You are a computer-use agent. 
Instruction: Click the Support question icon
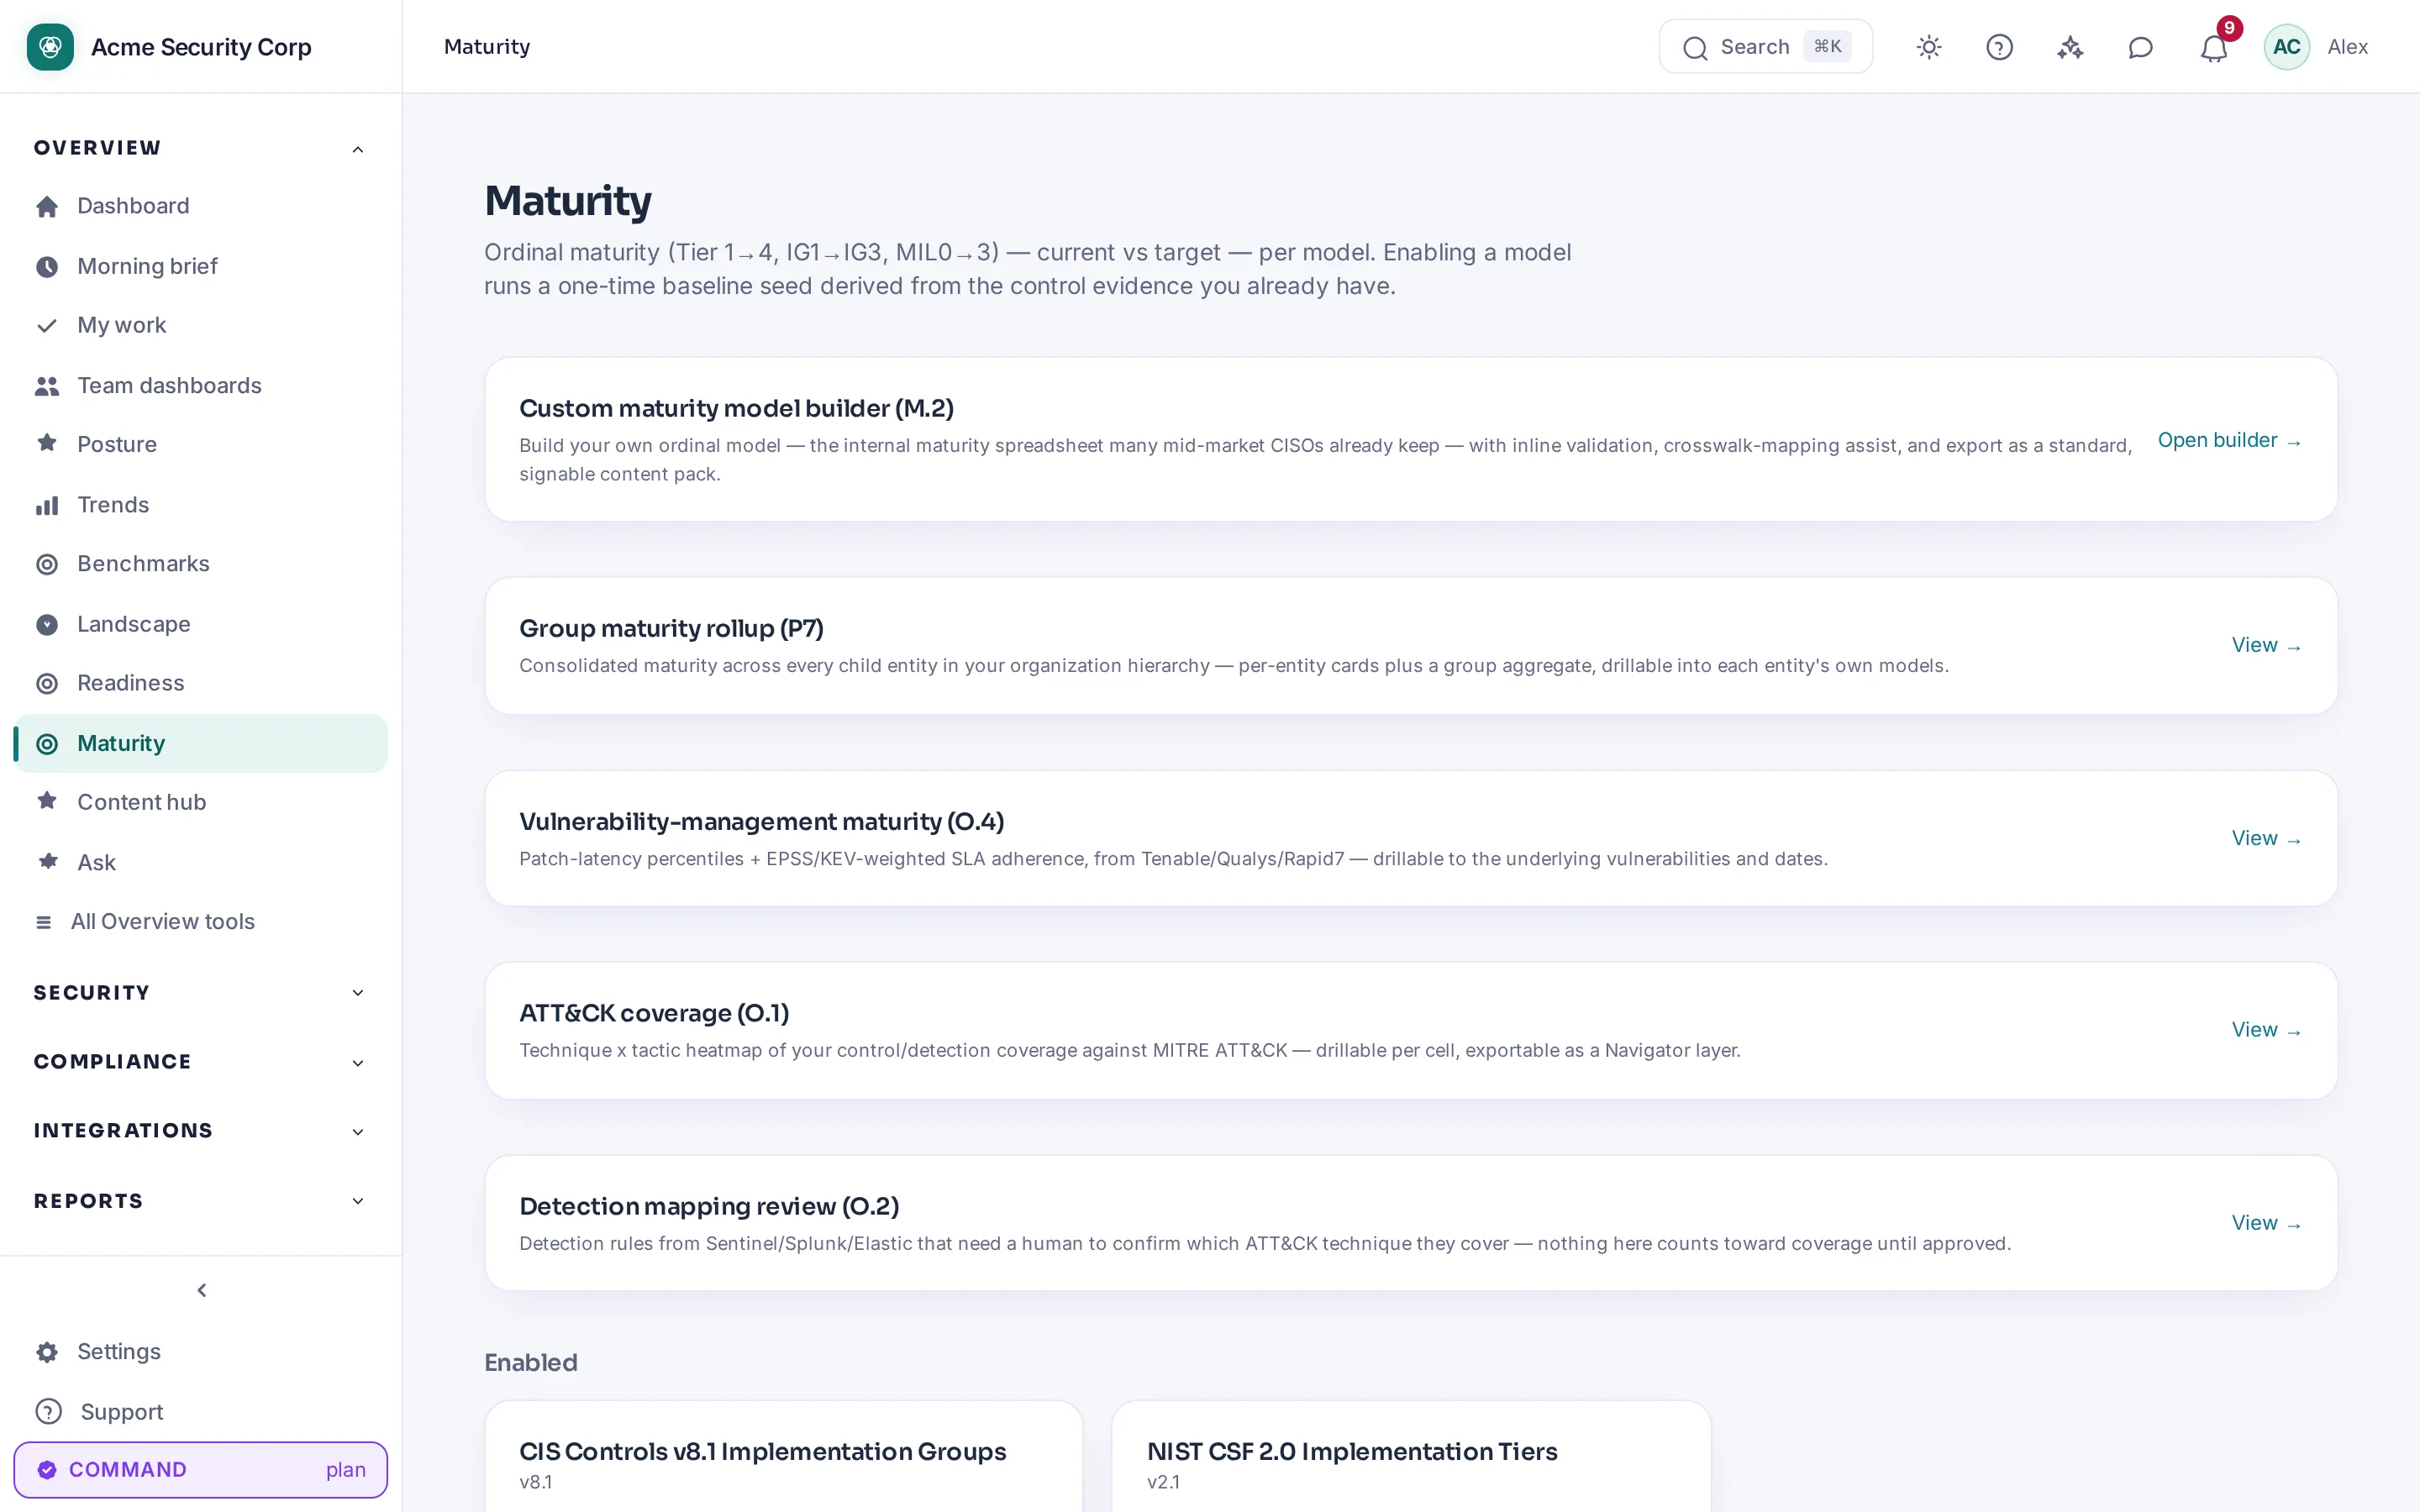(48, 1411)
